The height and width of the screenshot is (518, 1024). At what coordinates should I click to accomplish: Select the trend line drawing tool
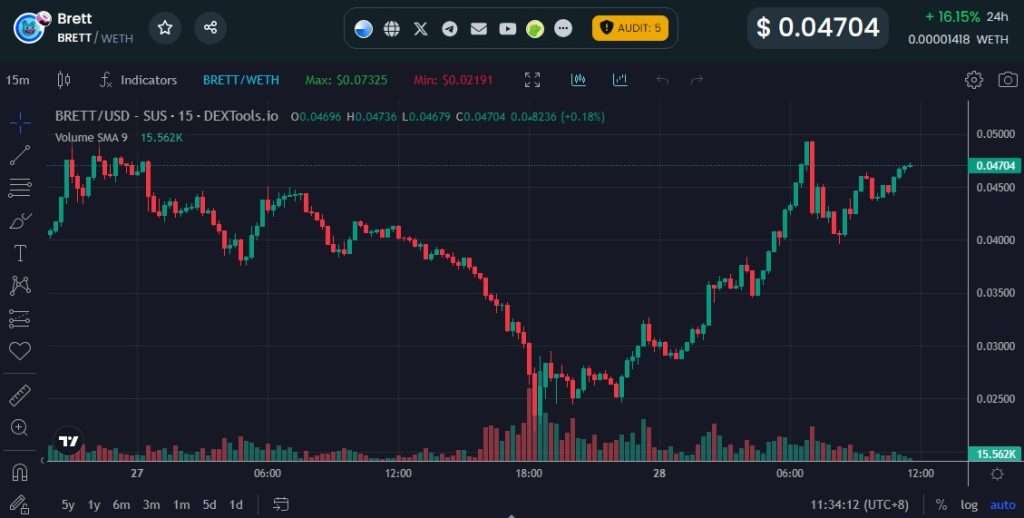point(20,155)
